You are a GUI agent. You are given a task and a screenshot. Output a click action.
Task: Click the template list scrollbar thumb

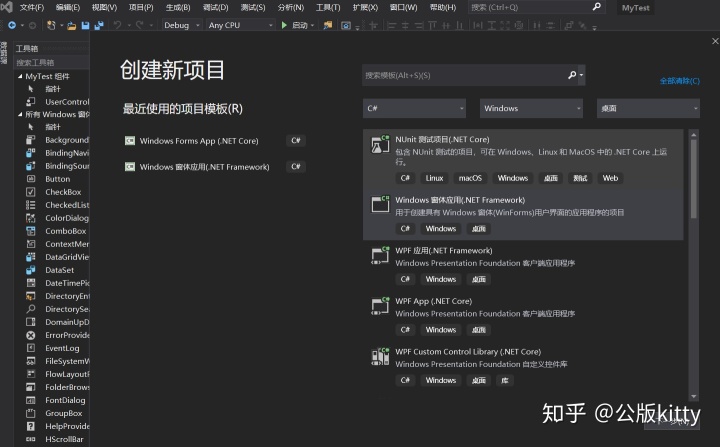click(x=693, y=179)
